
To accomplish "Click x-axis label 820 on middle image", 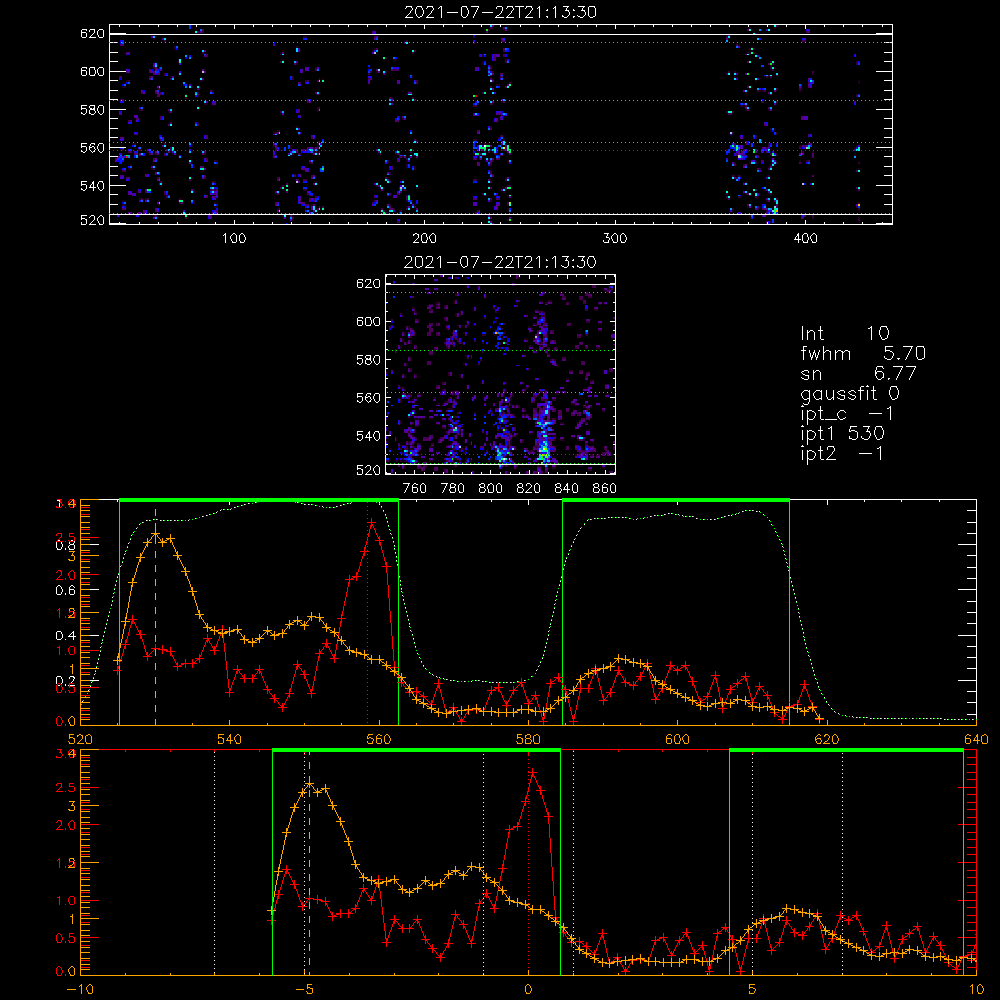I will (x=529, y=489).
